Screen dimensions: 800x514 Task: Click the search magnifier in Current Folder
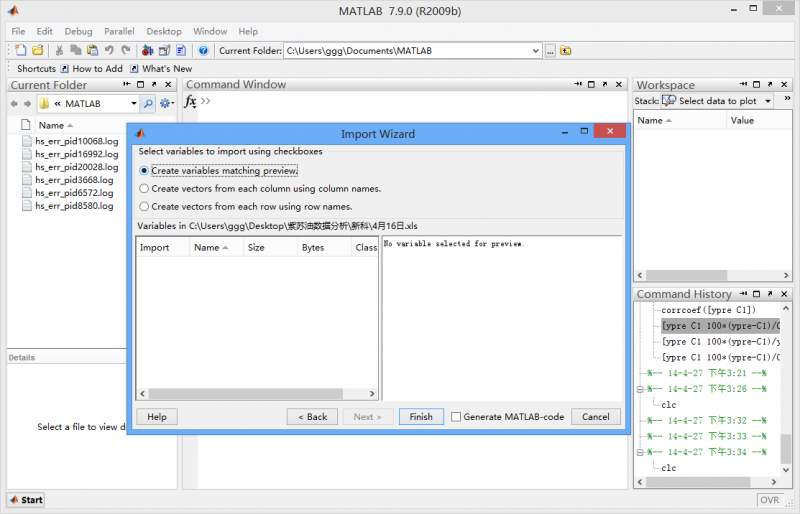(x=148, y=104)
